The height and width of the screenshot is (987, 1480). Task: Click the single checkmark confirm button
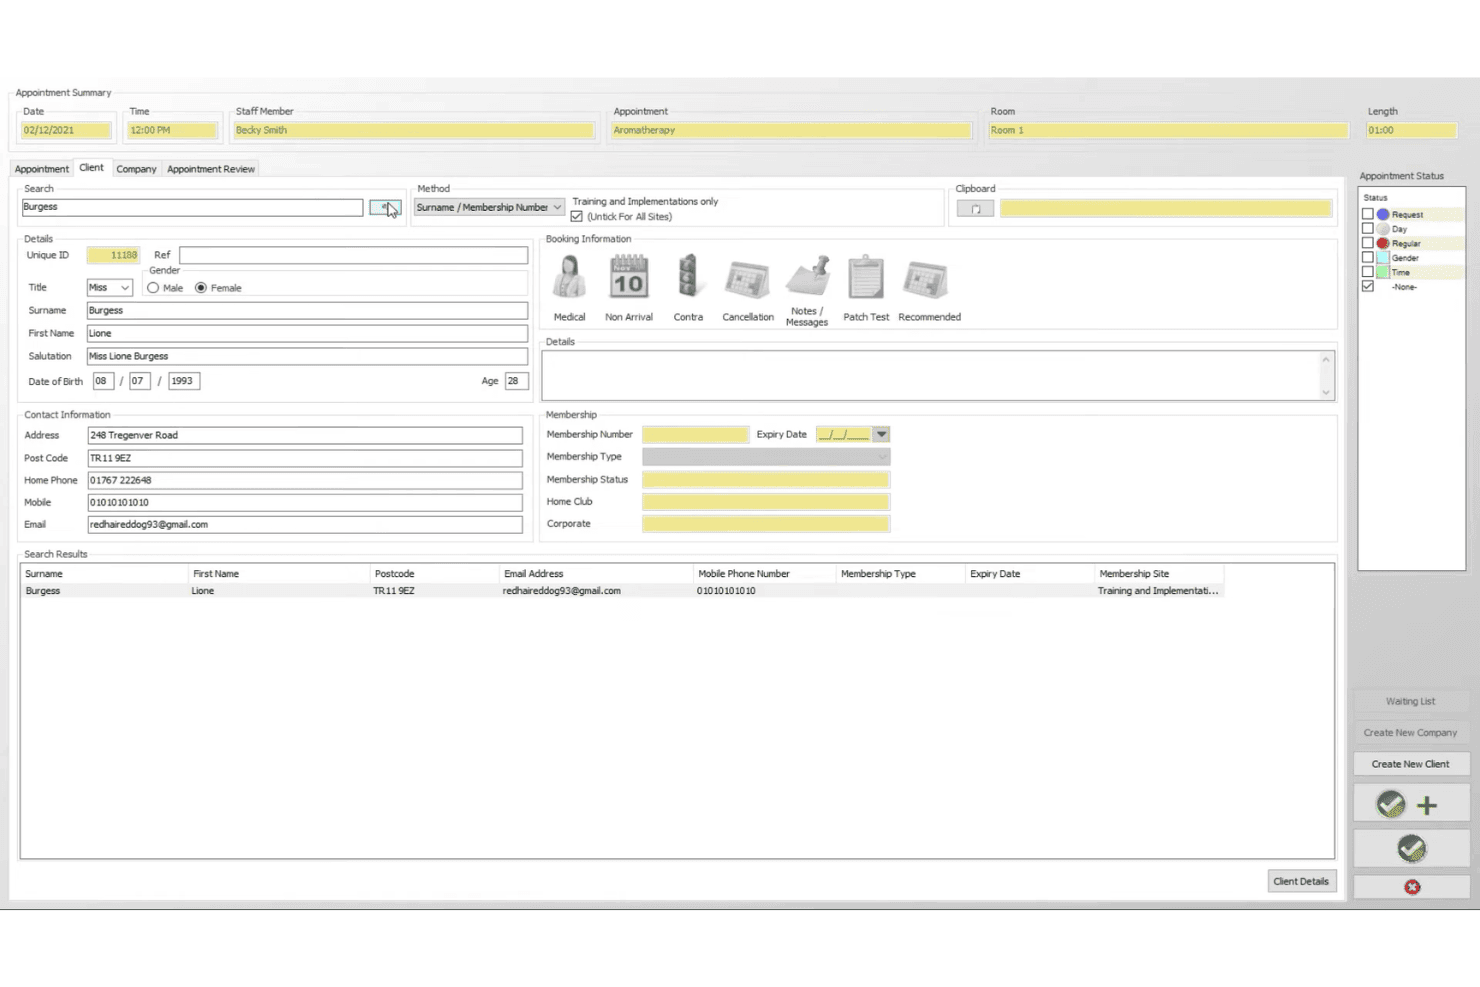pos(1411,849)
